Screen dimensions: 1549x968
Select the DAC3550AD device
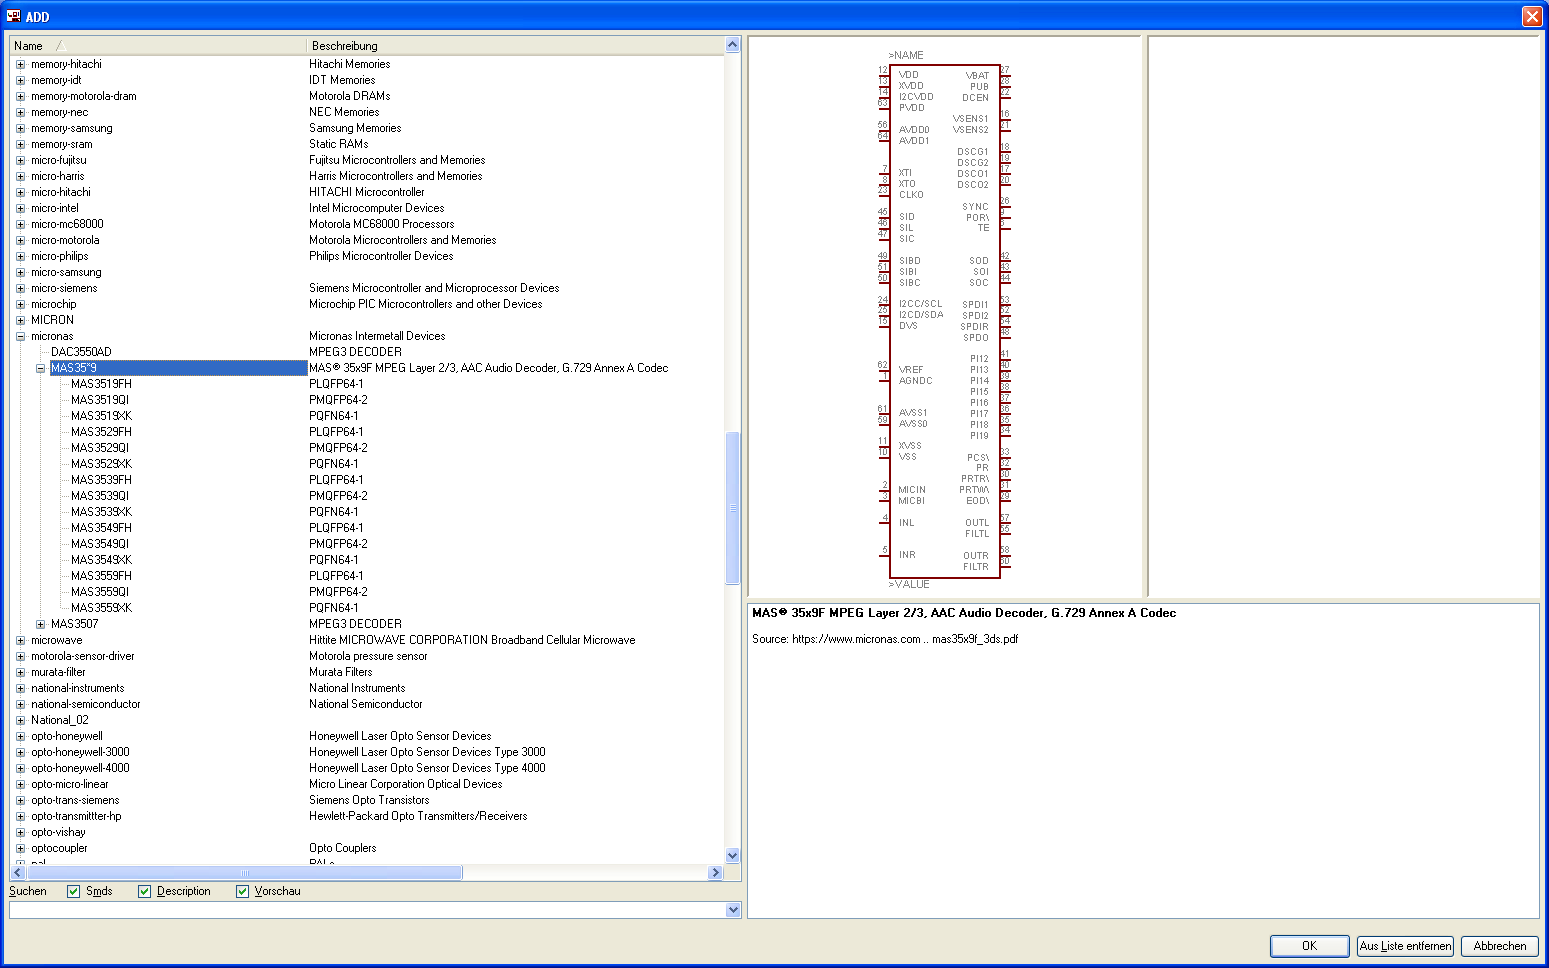point(81,352)
